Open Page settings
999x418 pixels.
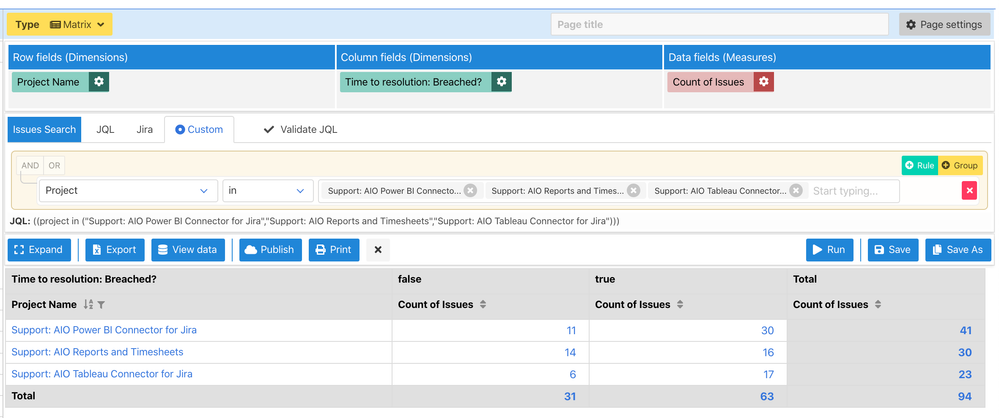coord(945,25)
